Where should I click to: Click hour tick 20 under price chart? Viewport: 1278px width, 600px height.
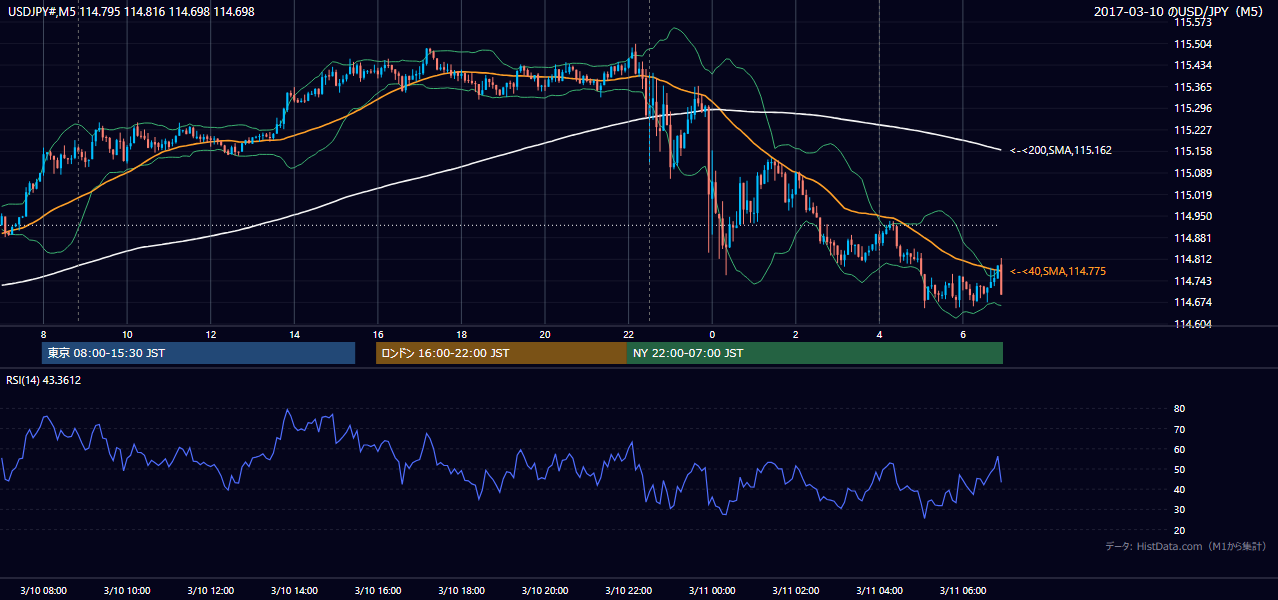click(544, 333)
